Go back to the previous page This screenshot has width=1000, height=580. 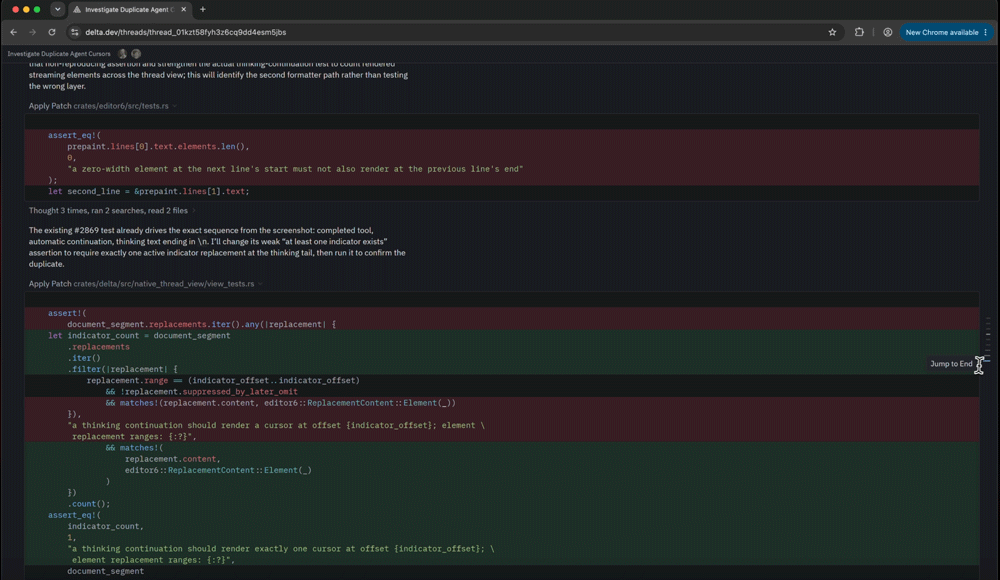pos(13,32)
